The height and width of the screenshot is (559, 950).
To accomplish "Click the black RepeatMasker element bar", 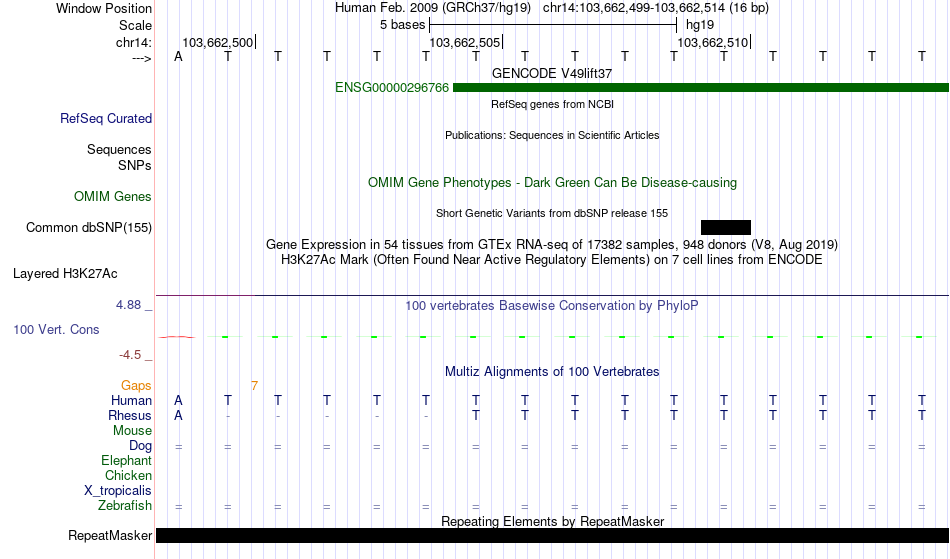I will pyautogui.click(x=553, y=535).
